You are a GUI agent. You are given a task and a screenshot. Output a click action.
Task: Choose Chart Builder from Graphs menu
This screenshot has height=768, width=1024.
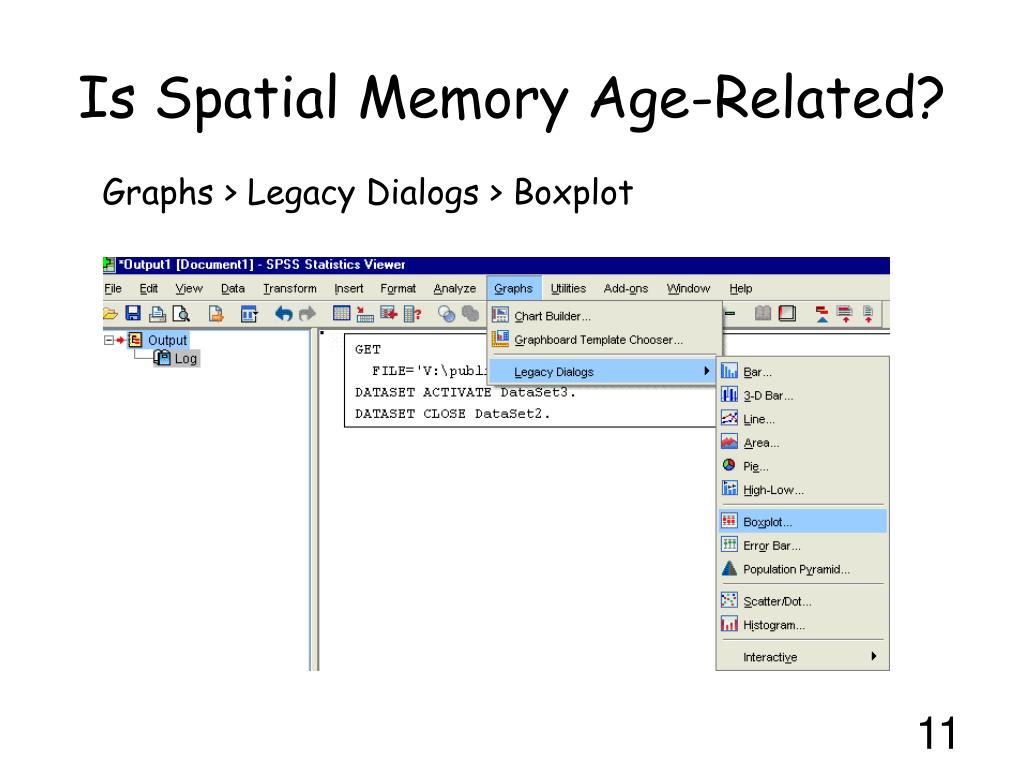pos(605,315)
